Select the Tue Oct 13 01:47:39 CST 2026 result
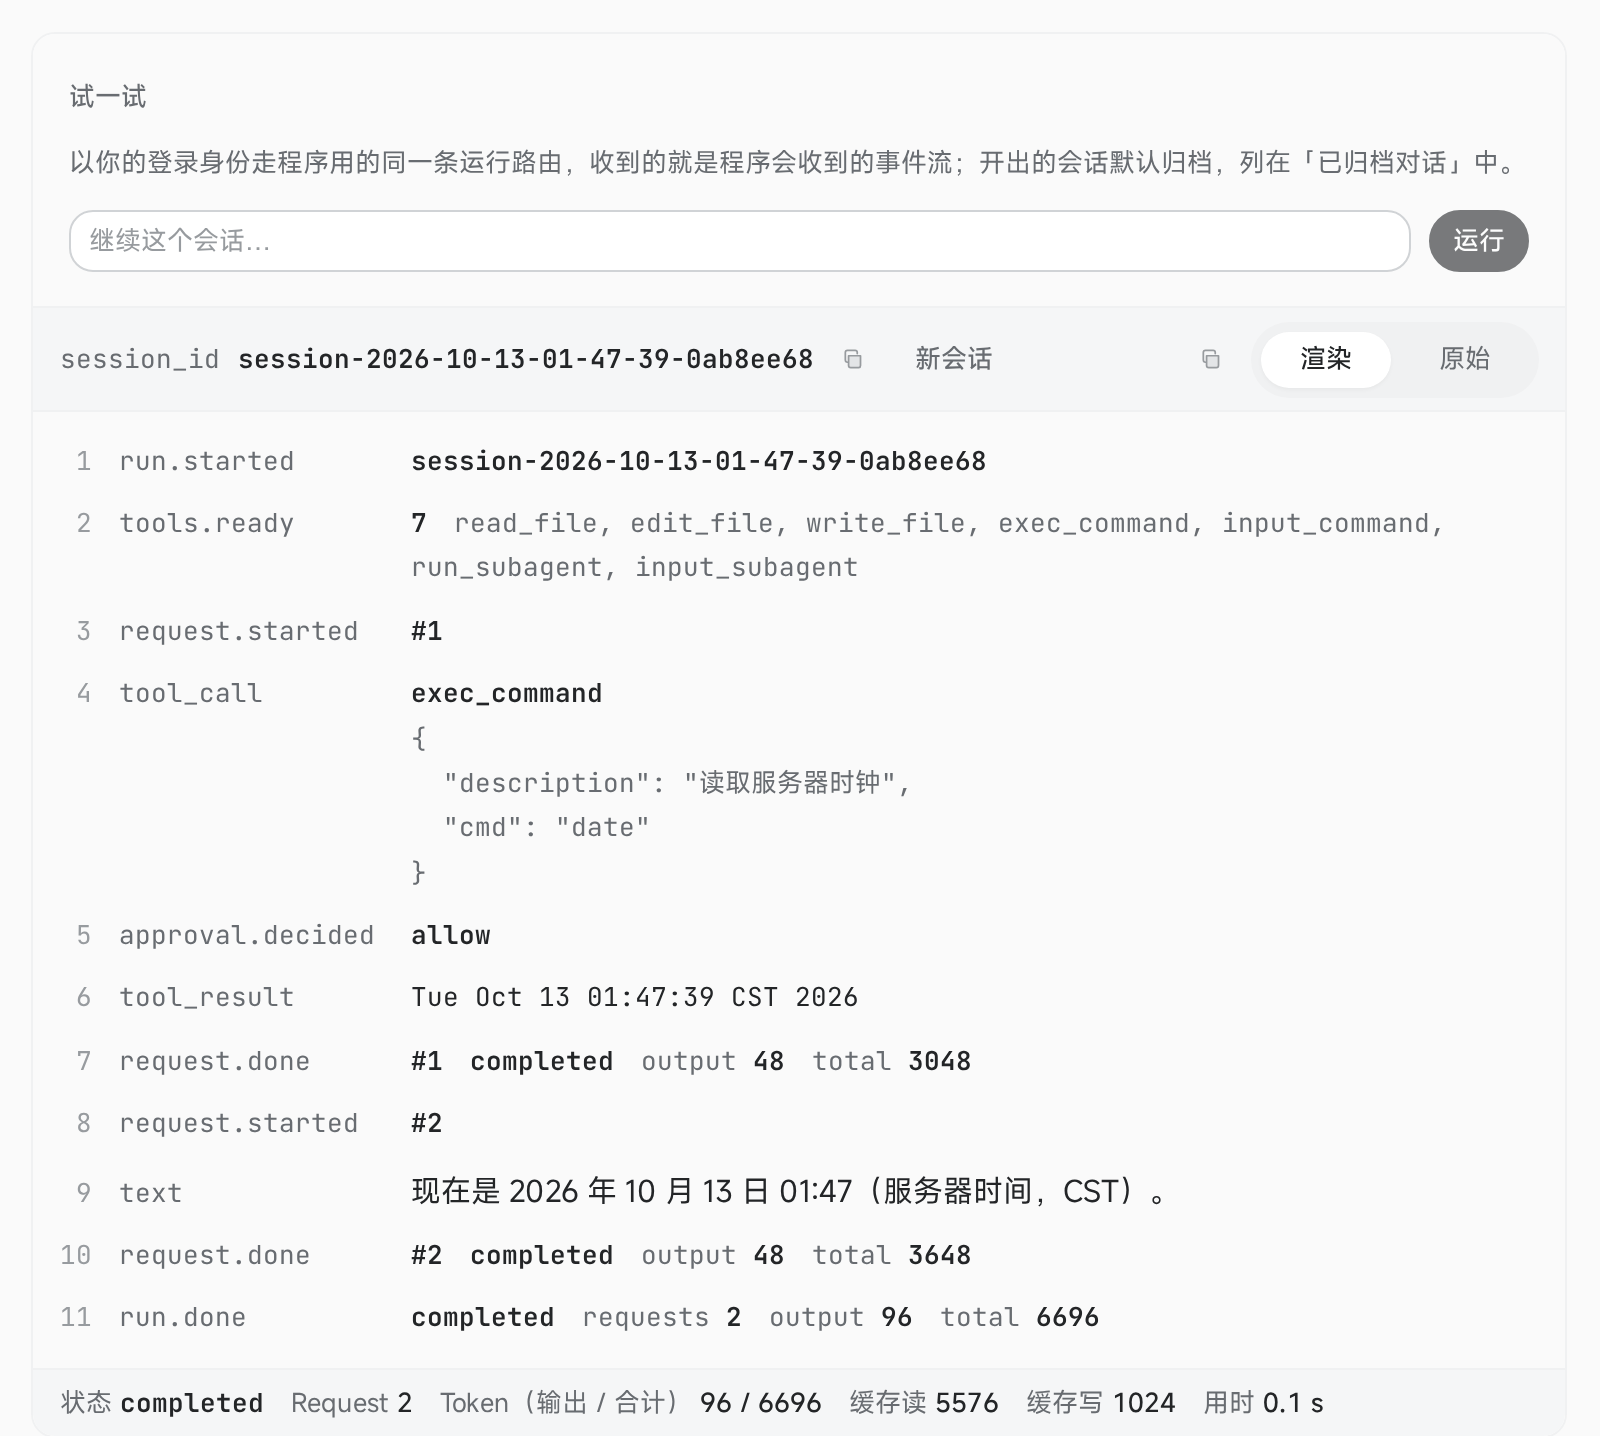1600x1436 pixels. click(x=635, y=997)
